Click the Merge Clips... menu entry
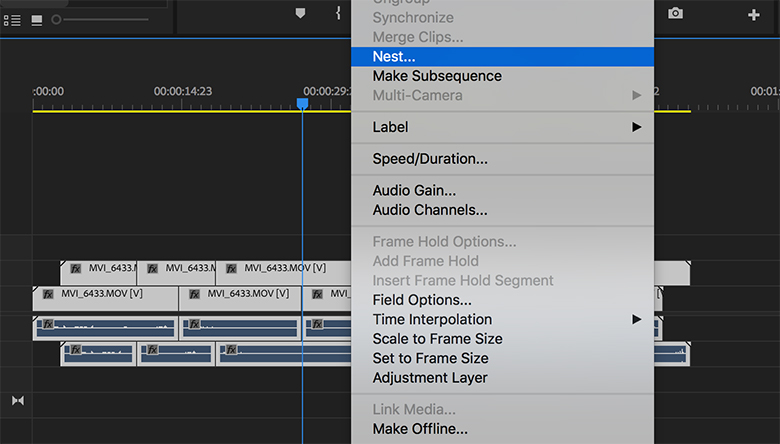Image resolution: width=780 pixels, height=444 pixels. (502, 37)
